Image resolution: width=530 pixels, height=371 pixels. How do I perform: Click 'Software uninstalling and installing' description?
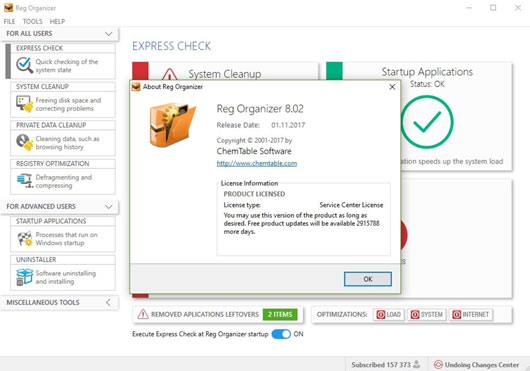tap(66, 277)
